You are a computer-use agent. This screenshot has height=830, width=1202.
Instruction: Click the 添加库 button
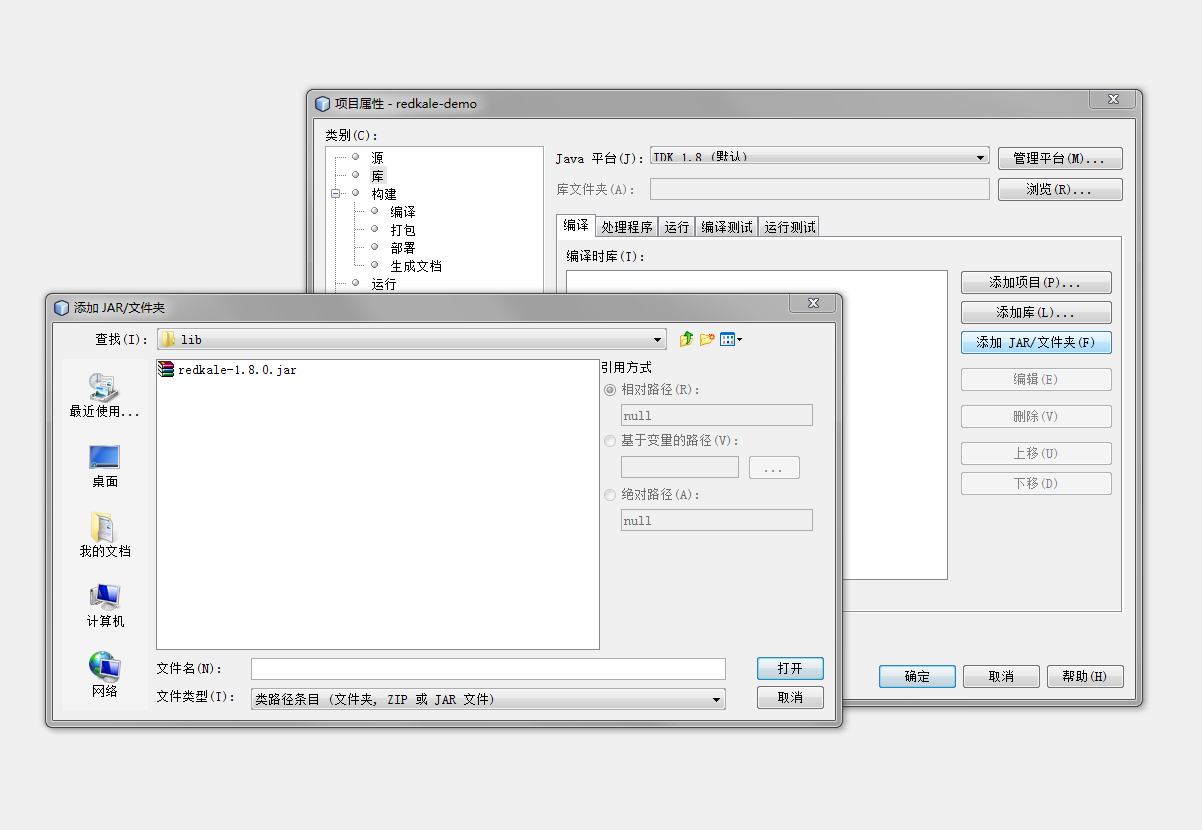click(x=1035, y=312)
